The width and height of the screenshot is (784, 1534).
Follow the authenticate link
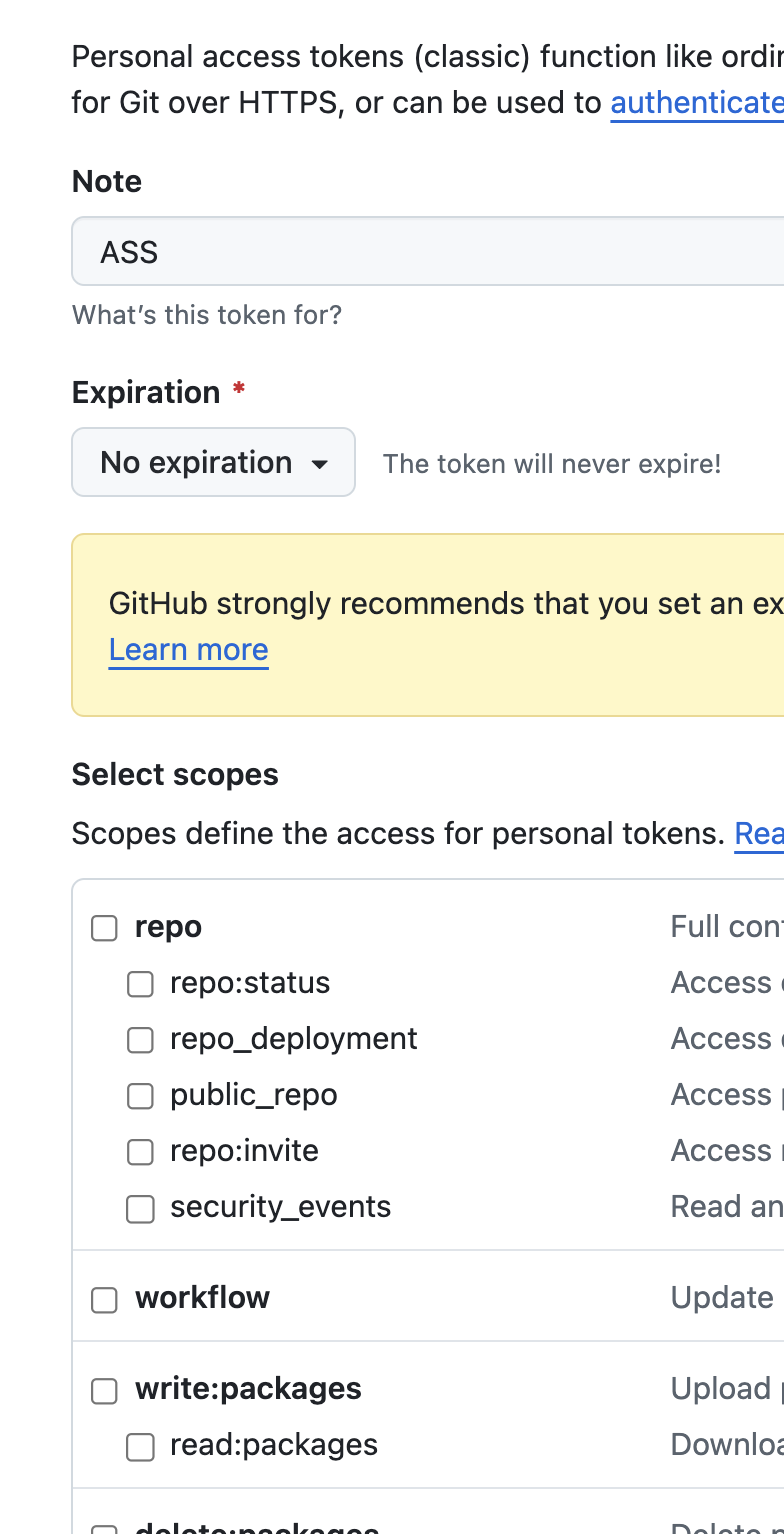coord(697,103)
